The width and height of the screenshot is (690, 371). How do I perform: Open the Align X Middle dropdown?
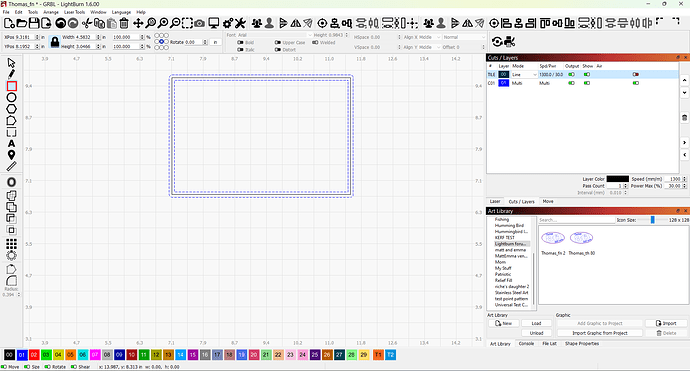click(422, 37)
